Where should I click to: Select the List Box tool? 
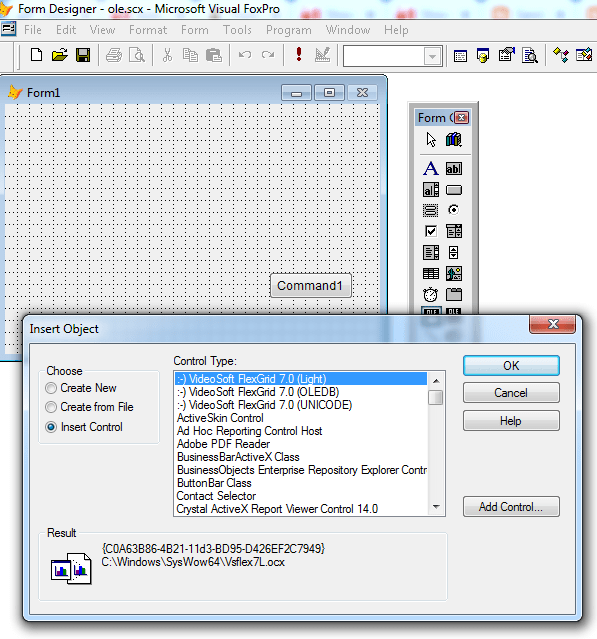[431, 253]
